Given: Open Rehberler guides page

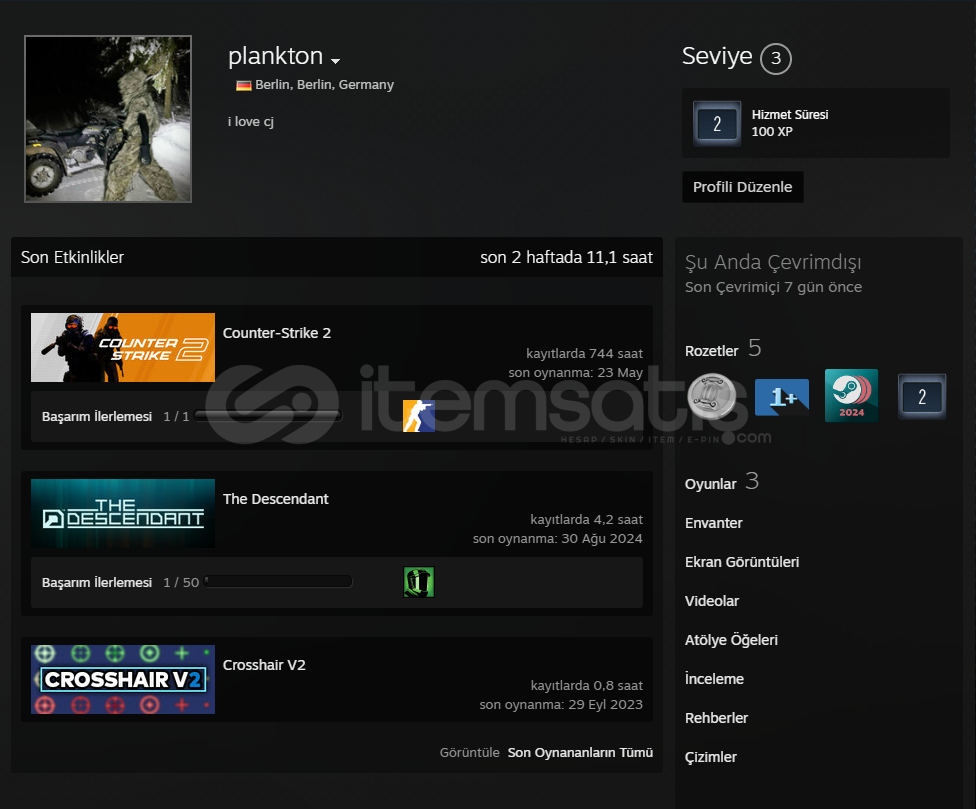Looking at the screenshot, I should [716, 718].
